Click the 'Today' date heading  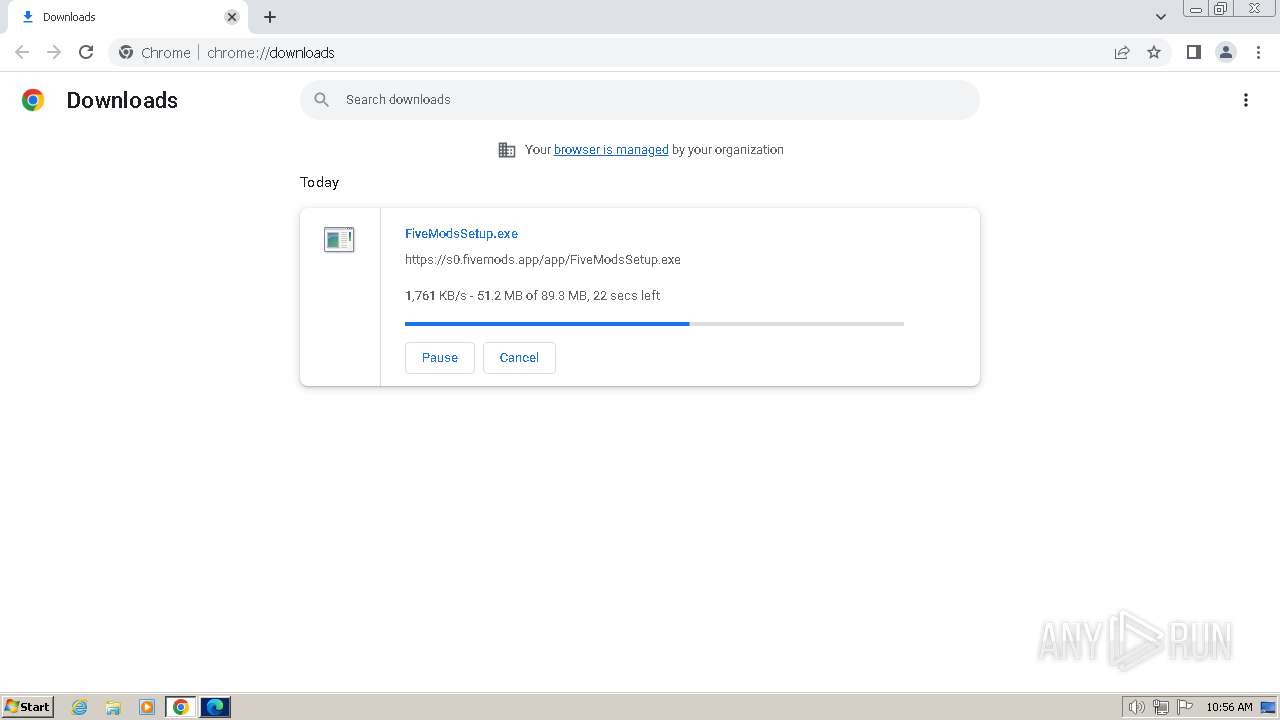click(x=319, y=182)
